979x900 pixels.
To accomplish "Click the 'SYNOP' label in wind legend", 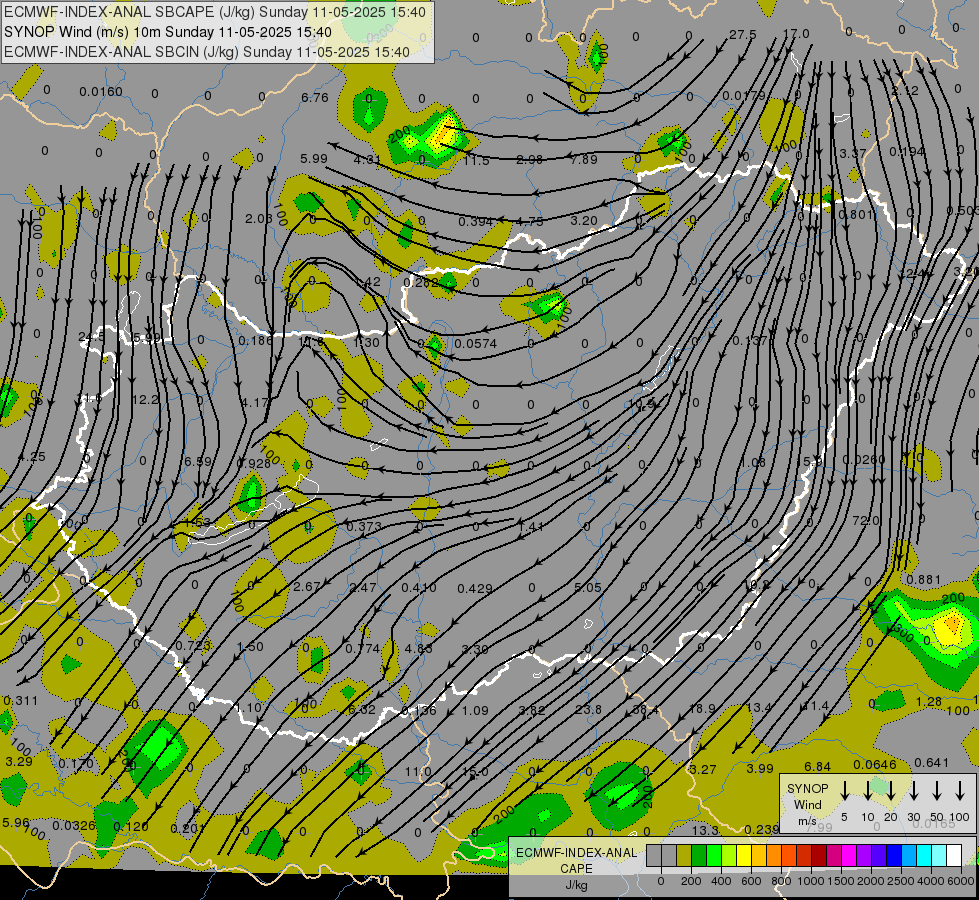I will click(x=808, y=789).
